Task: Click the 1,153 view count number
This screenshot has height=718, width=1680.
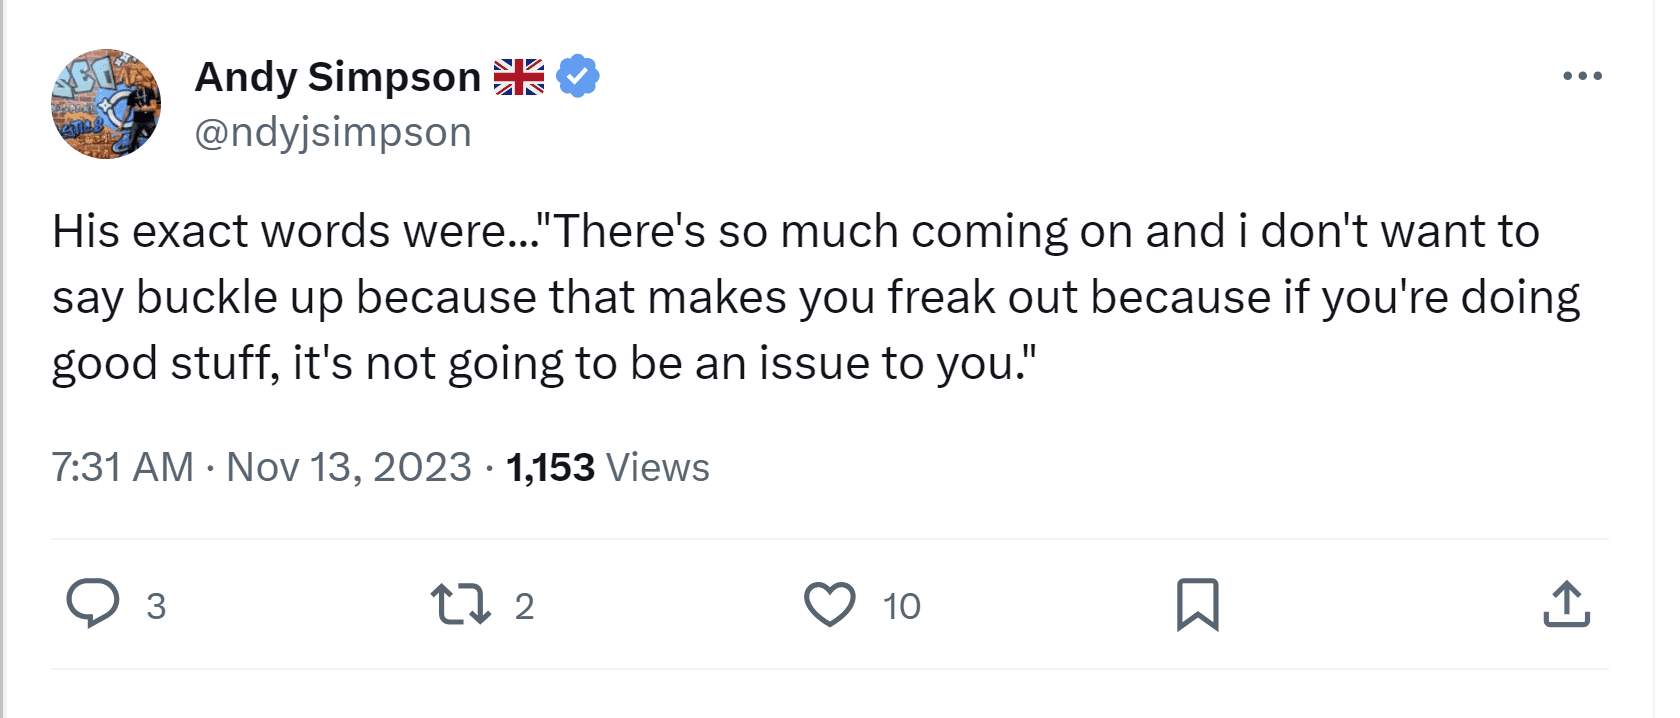Action: point(550,467)
